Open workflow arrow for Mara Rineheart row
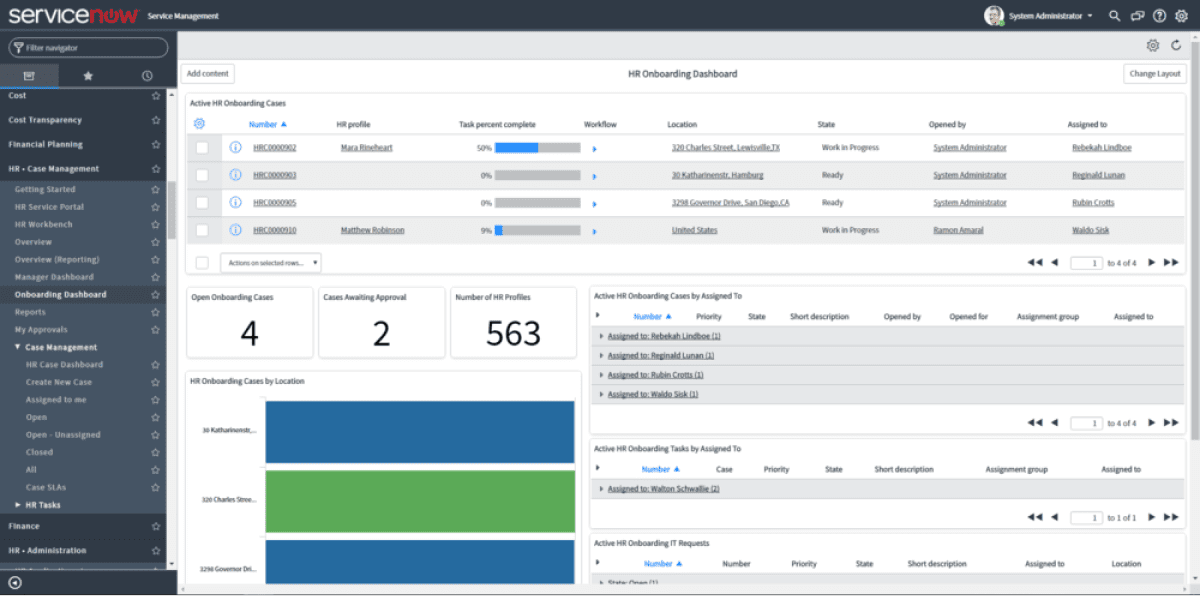Viewport: 1200px width, 596px height. [x=594, y=148]
